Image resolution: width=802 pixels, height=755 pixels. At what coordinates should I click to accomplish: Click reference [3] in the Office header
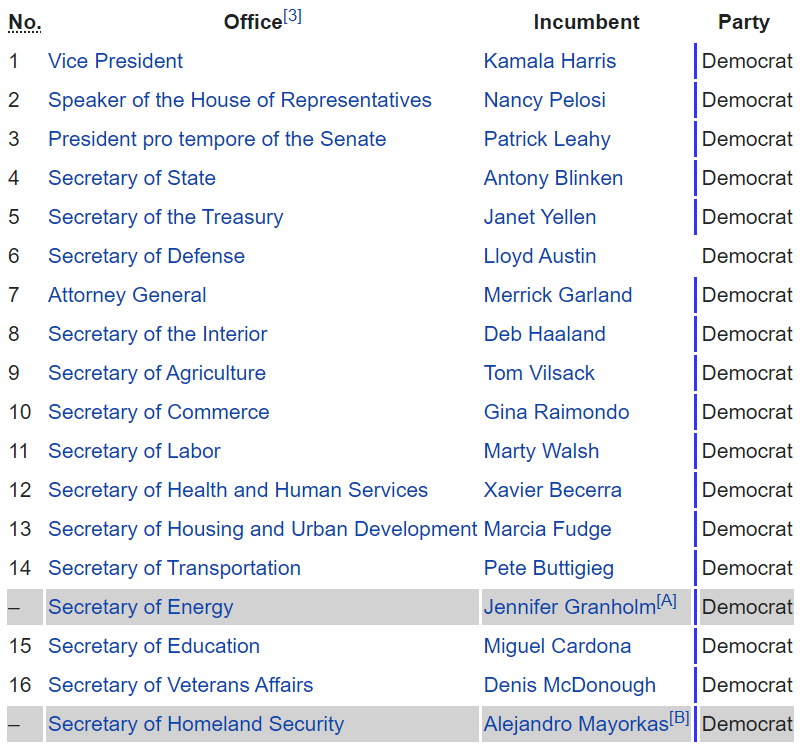[292, 16]
